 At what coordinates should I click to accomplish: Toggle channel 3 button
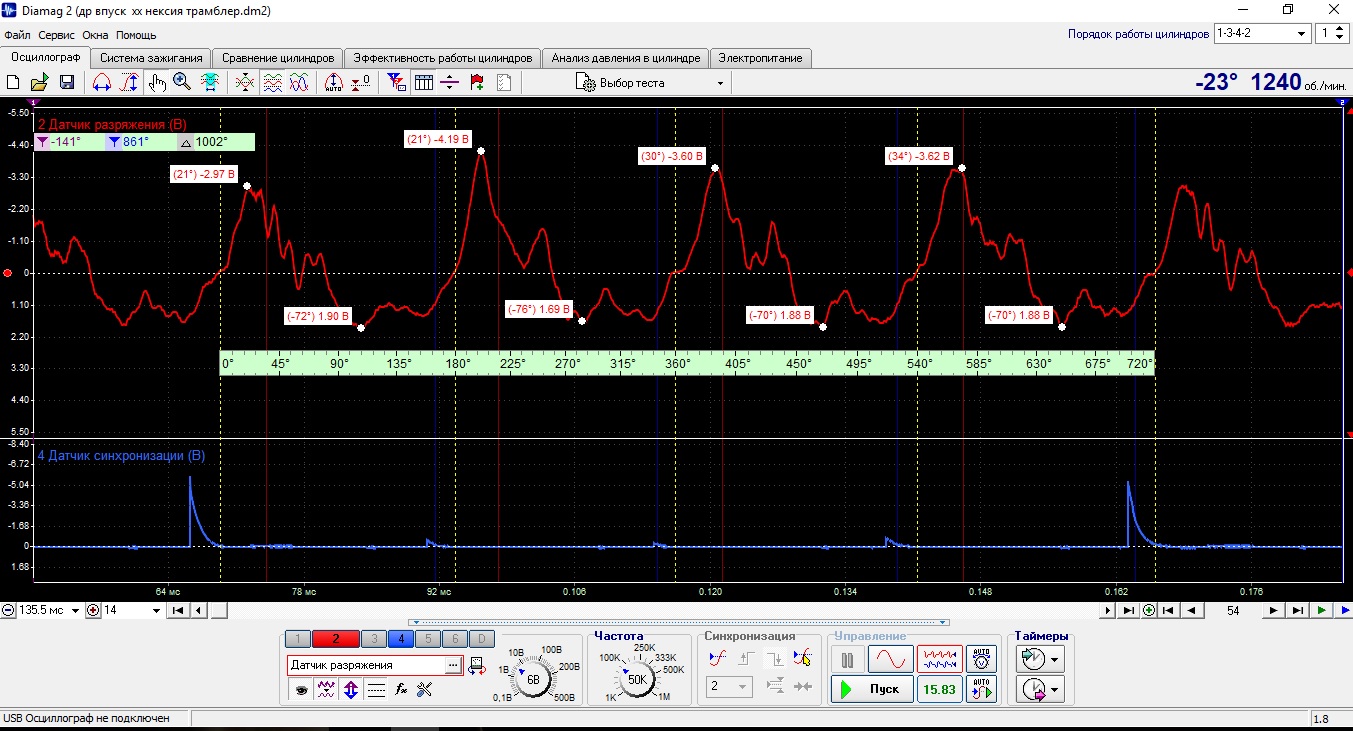373,639
